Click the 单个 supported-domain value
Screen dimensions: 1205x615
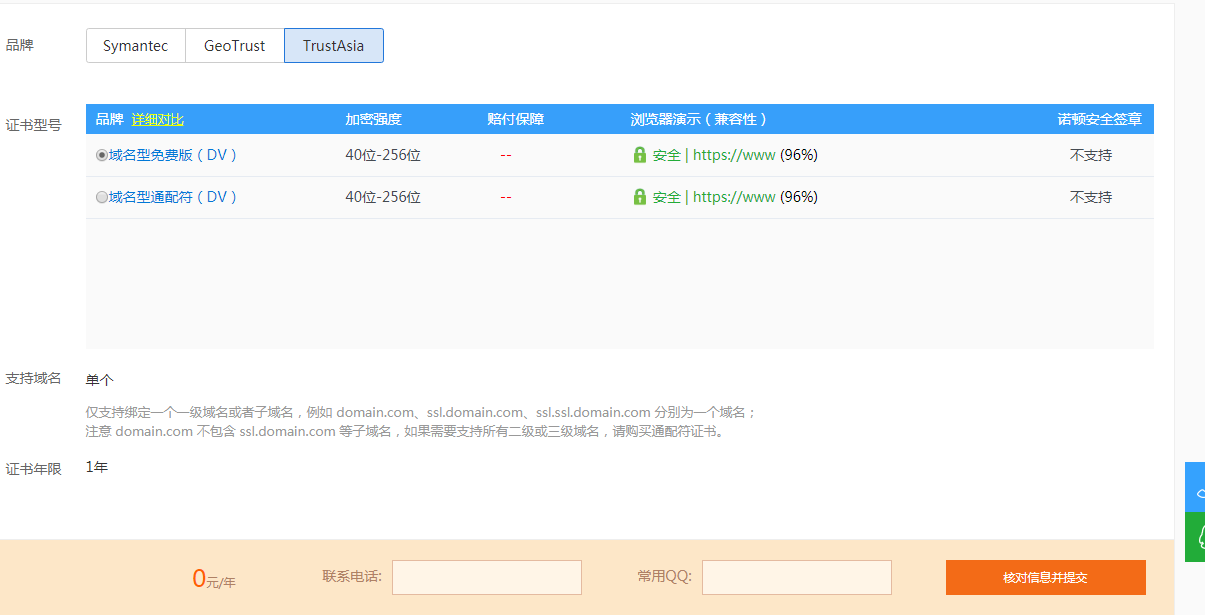pyautogui.click(x=100, y=380)
